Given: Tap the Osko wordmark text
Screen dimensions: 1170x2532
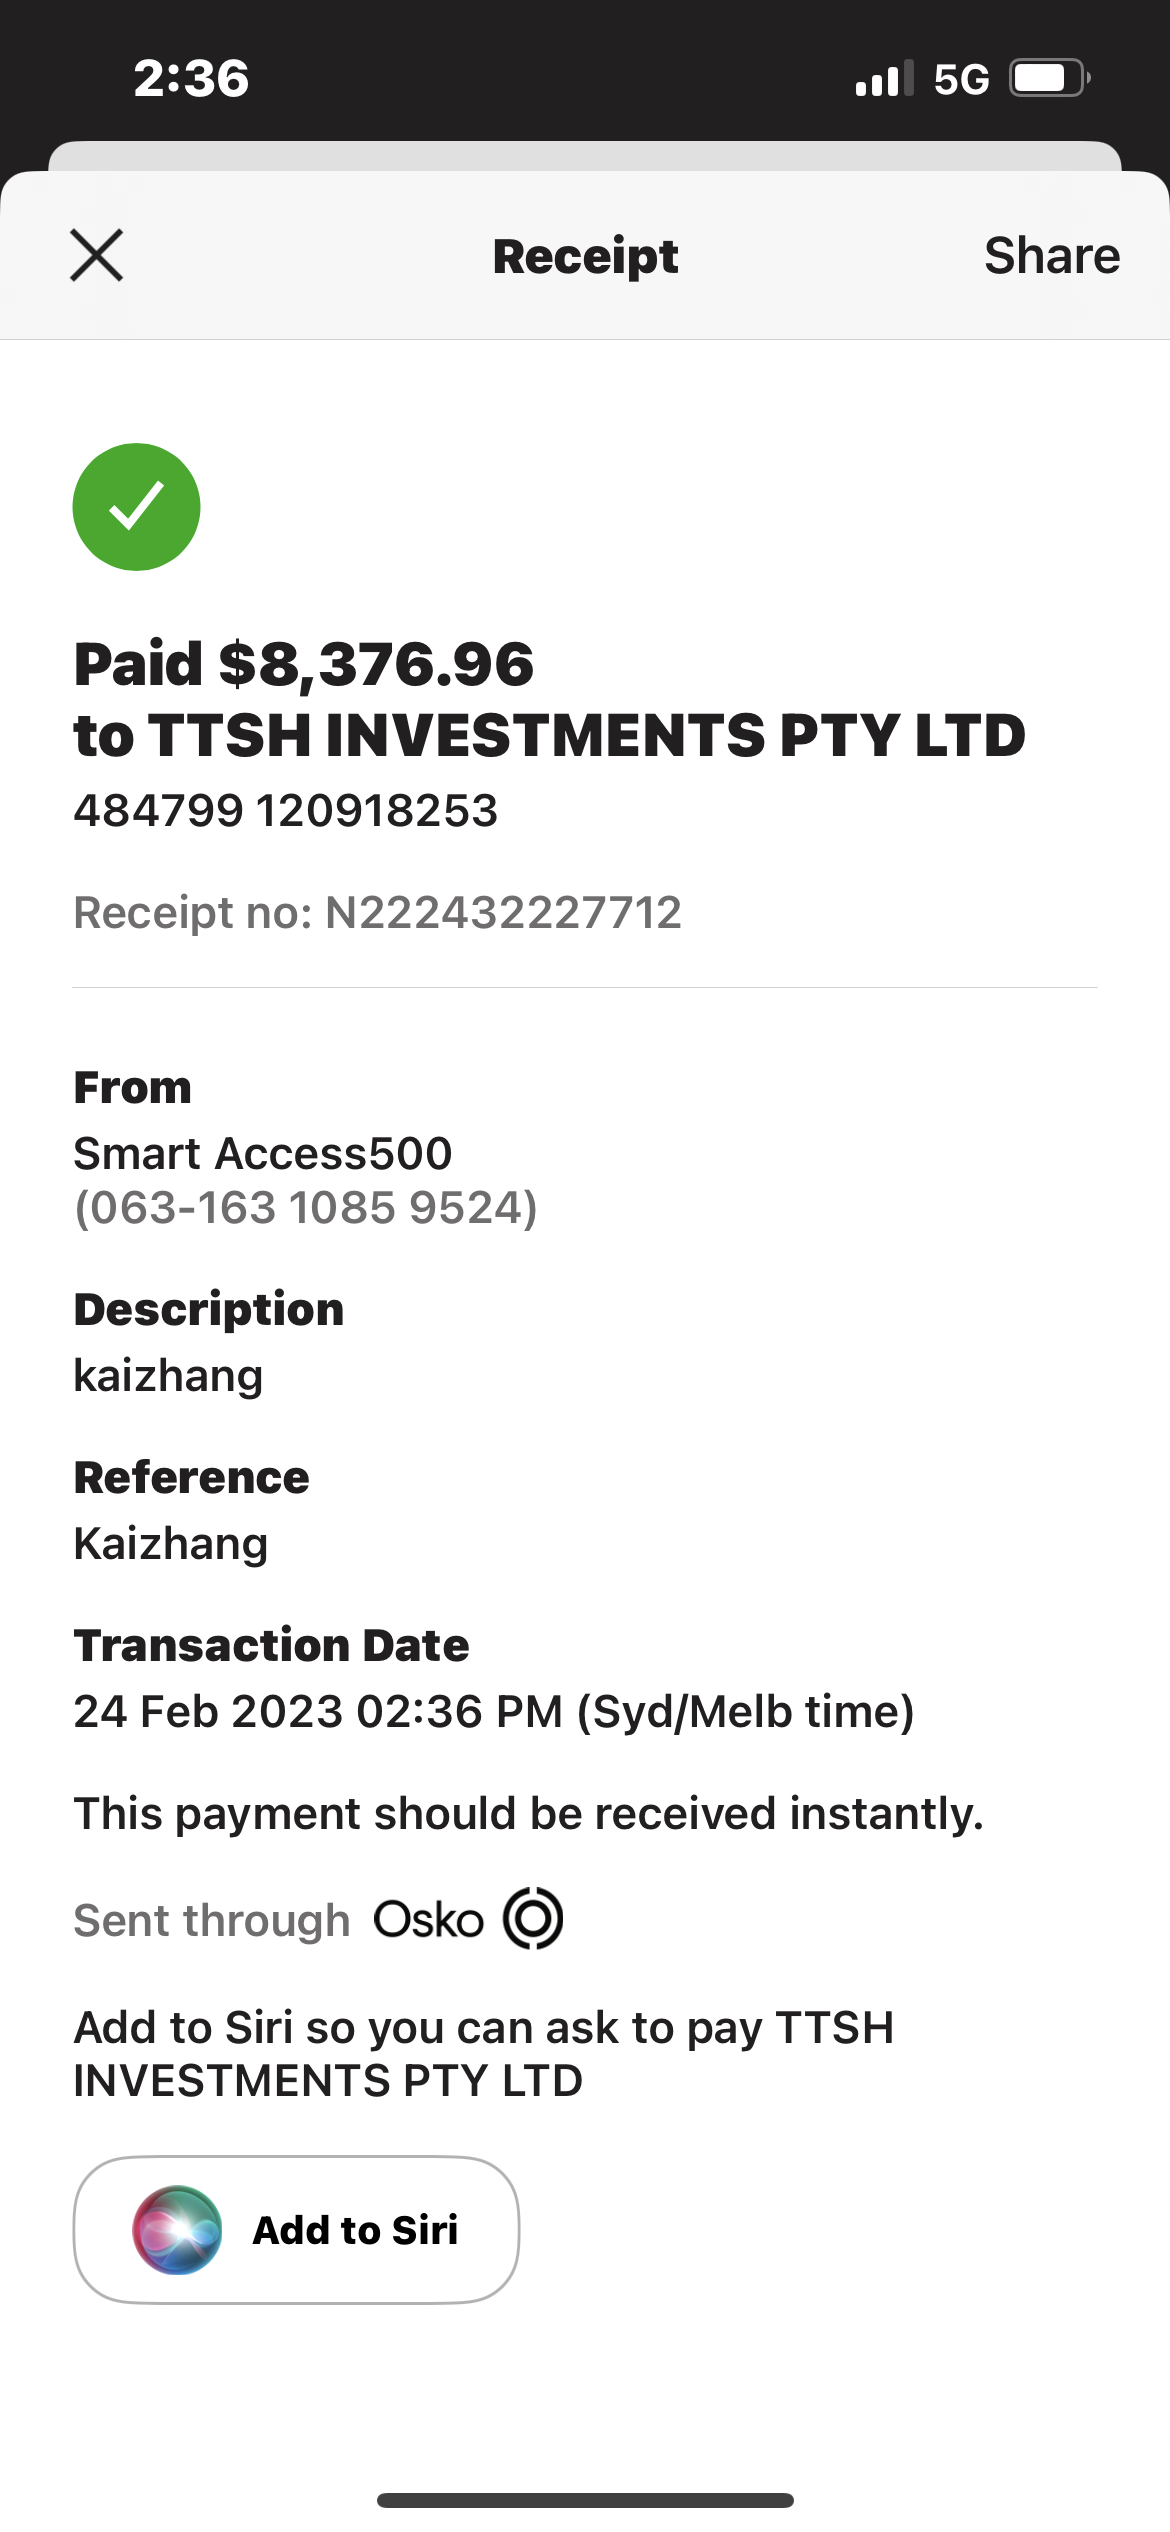Looking at the screenshot, I should click(429, 1920).
